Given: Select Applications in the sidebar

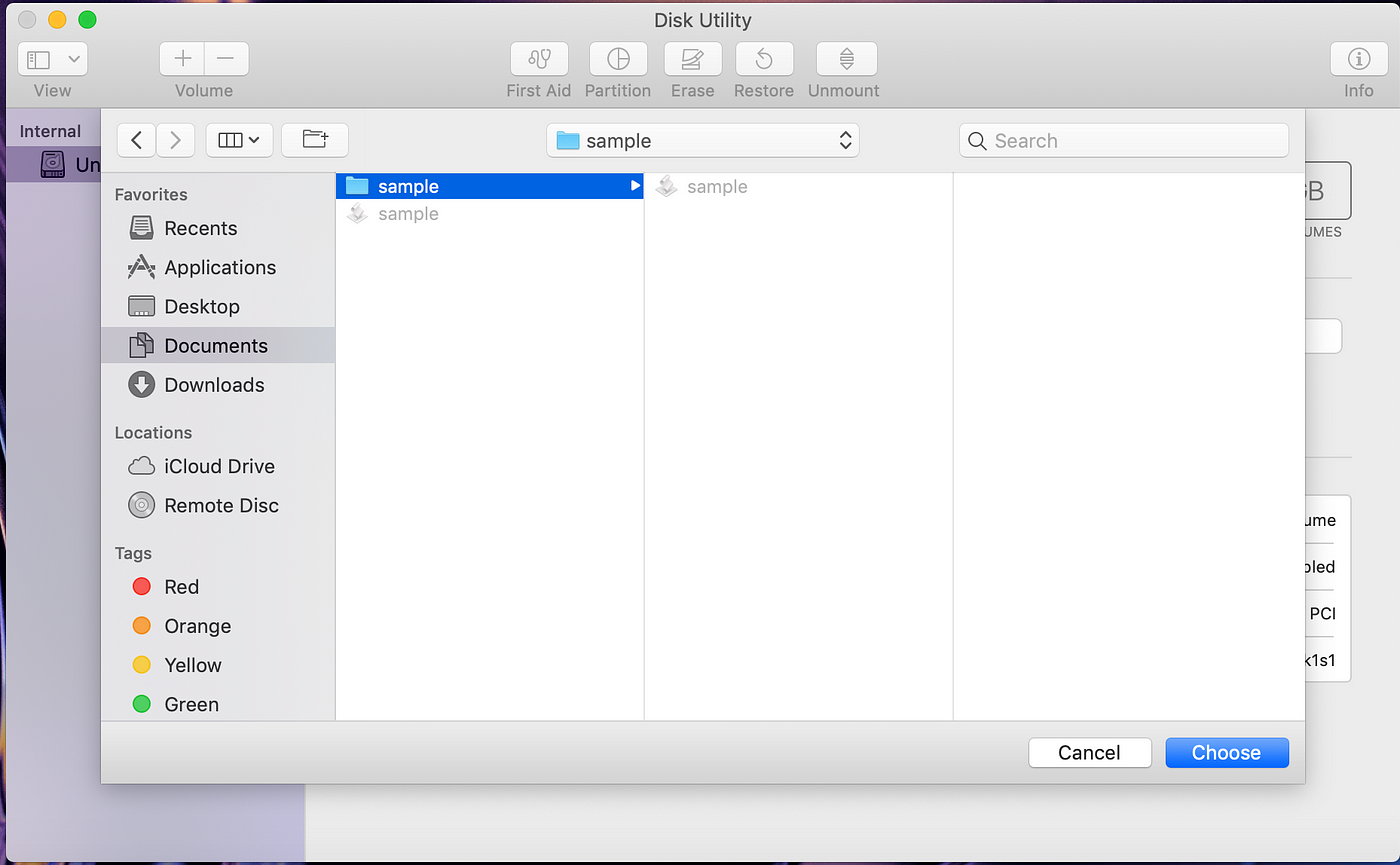Looking at the screenshot, I should pos(218,267).
